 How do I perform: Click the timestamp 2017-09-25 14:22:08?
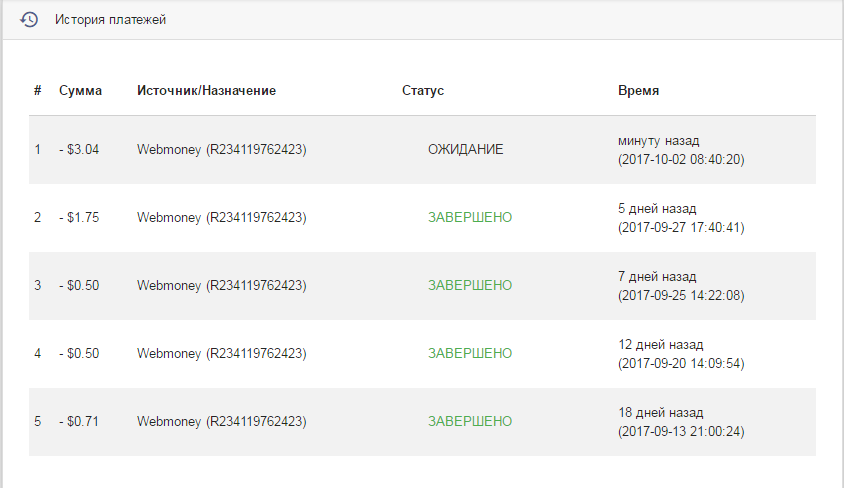(681, 295)
